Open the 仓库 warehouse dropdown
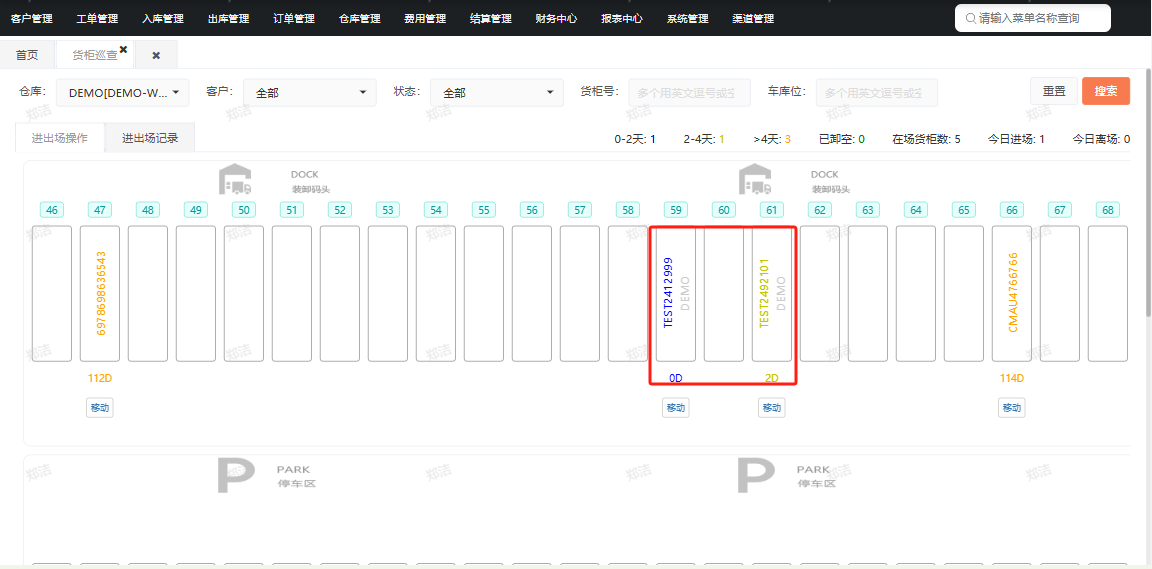The height and width of the screenshot is (569, 1152). tap(123, 93)
